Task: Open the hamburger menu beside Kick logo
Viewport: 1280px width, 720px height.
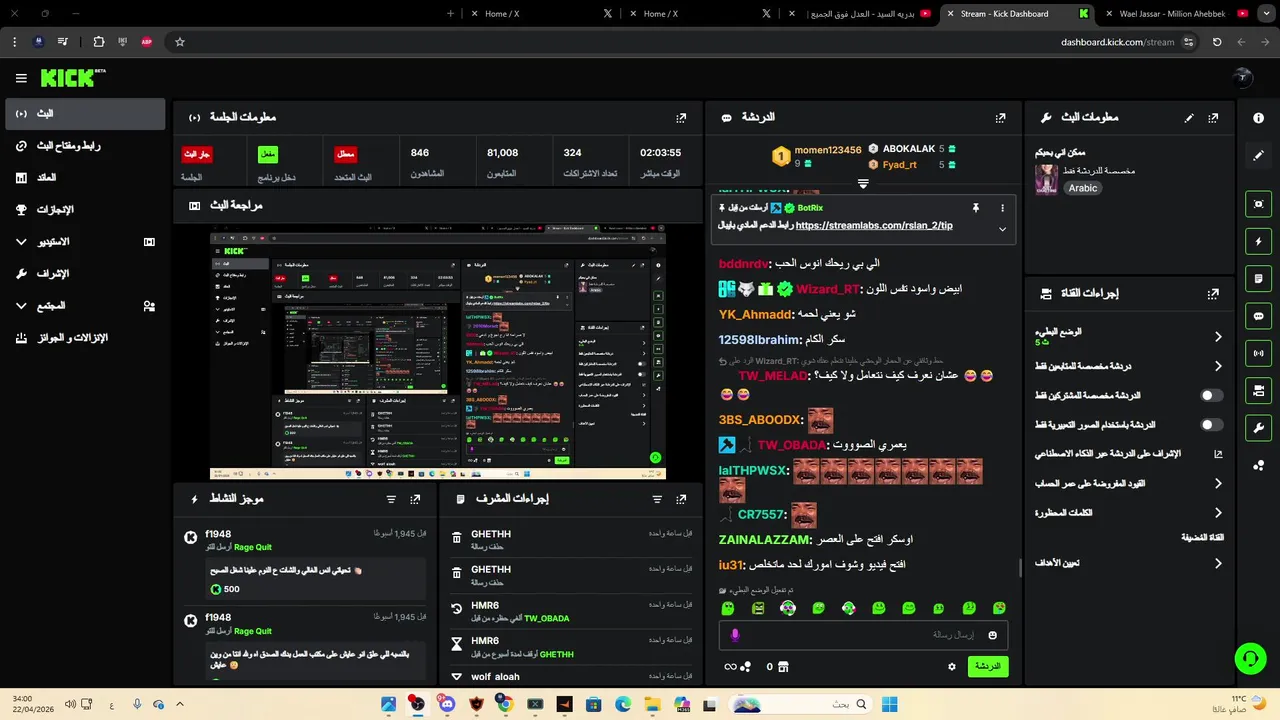Action: pos(21,78)
